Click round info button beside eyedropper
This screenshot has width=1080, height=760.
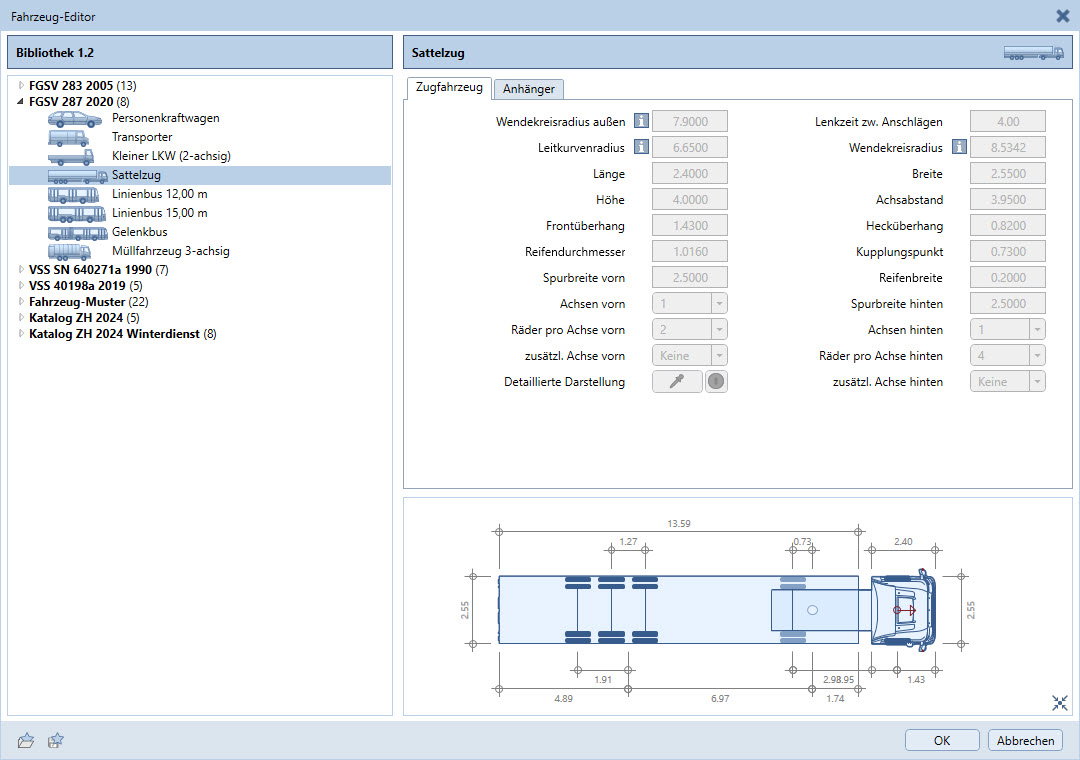[x=716, y=381]
